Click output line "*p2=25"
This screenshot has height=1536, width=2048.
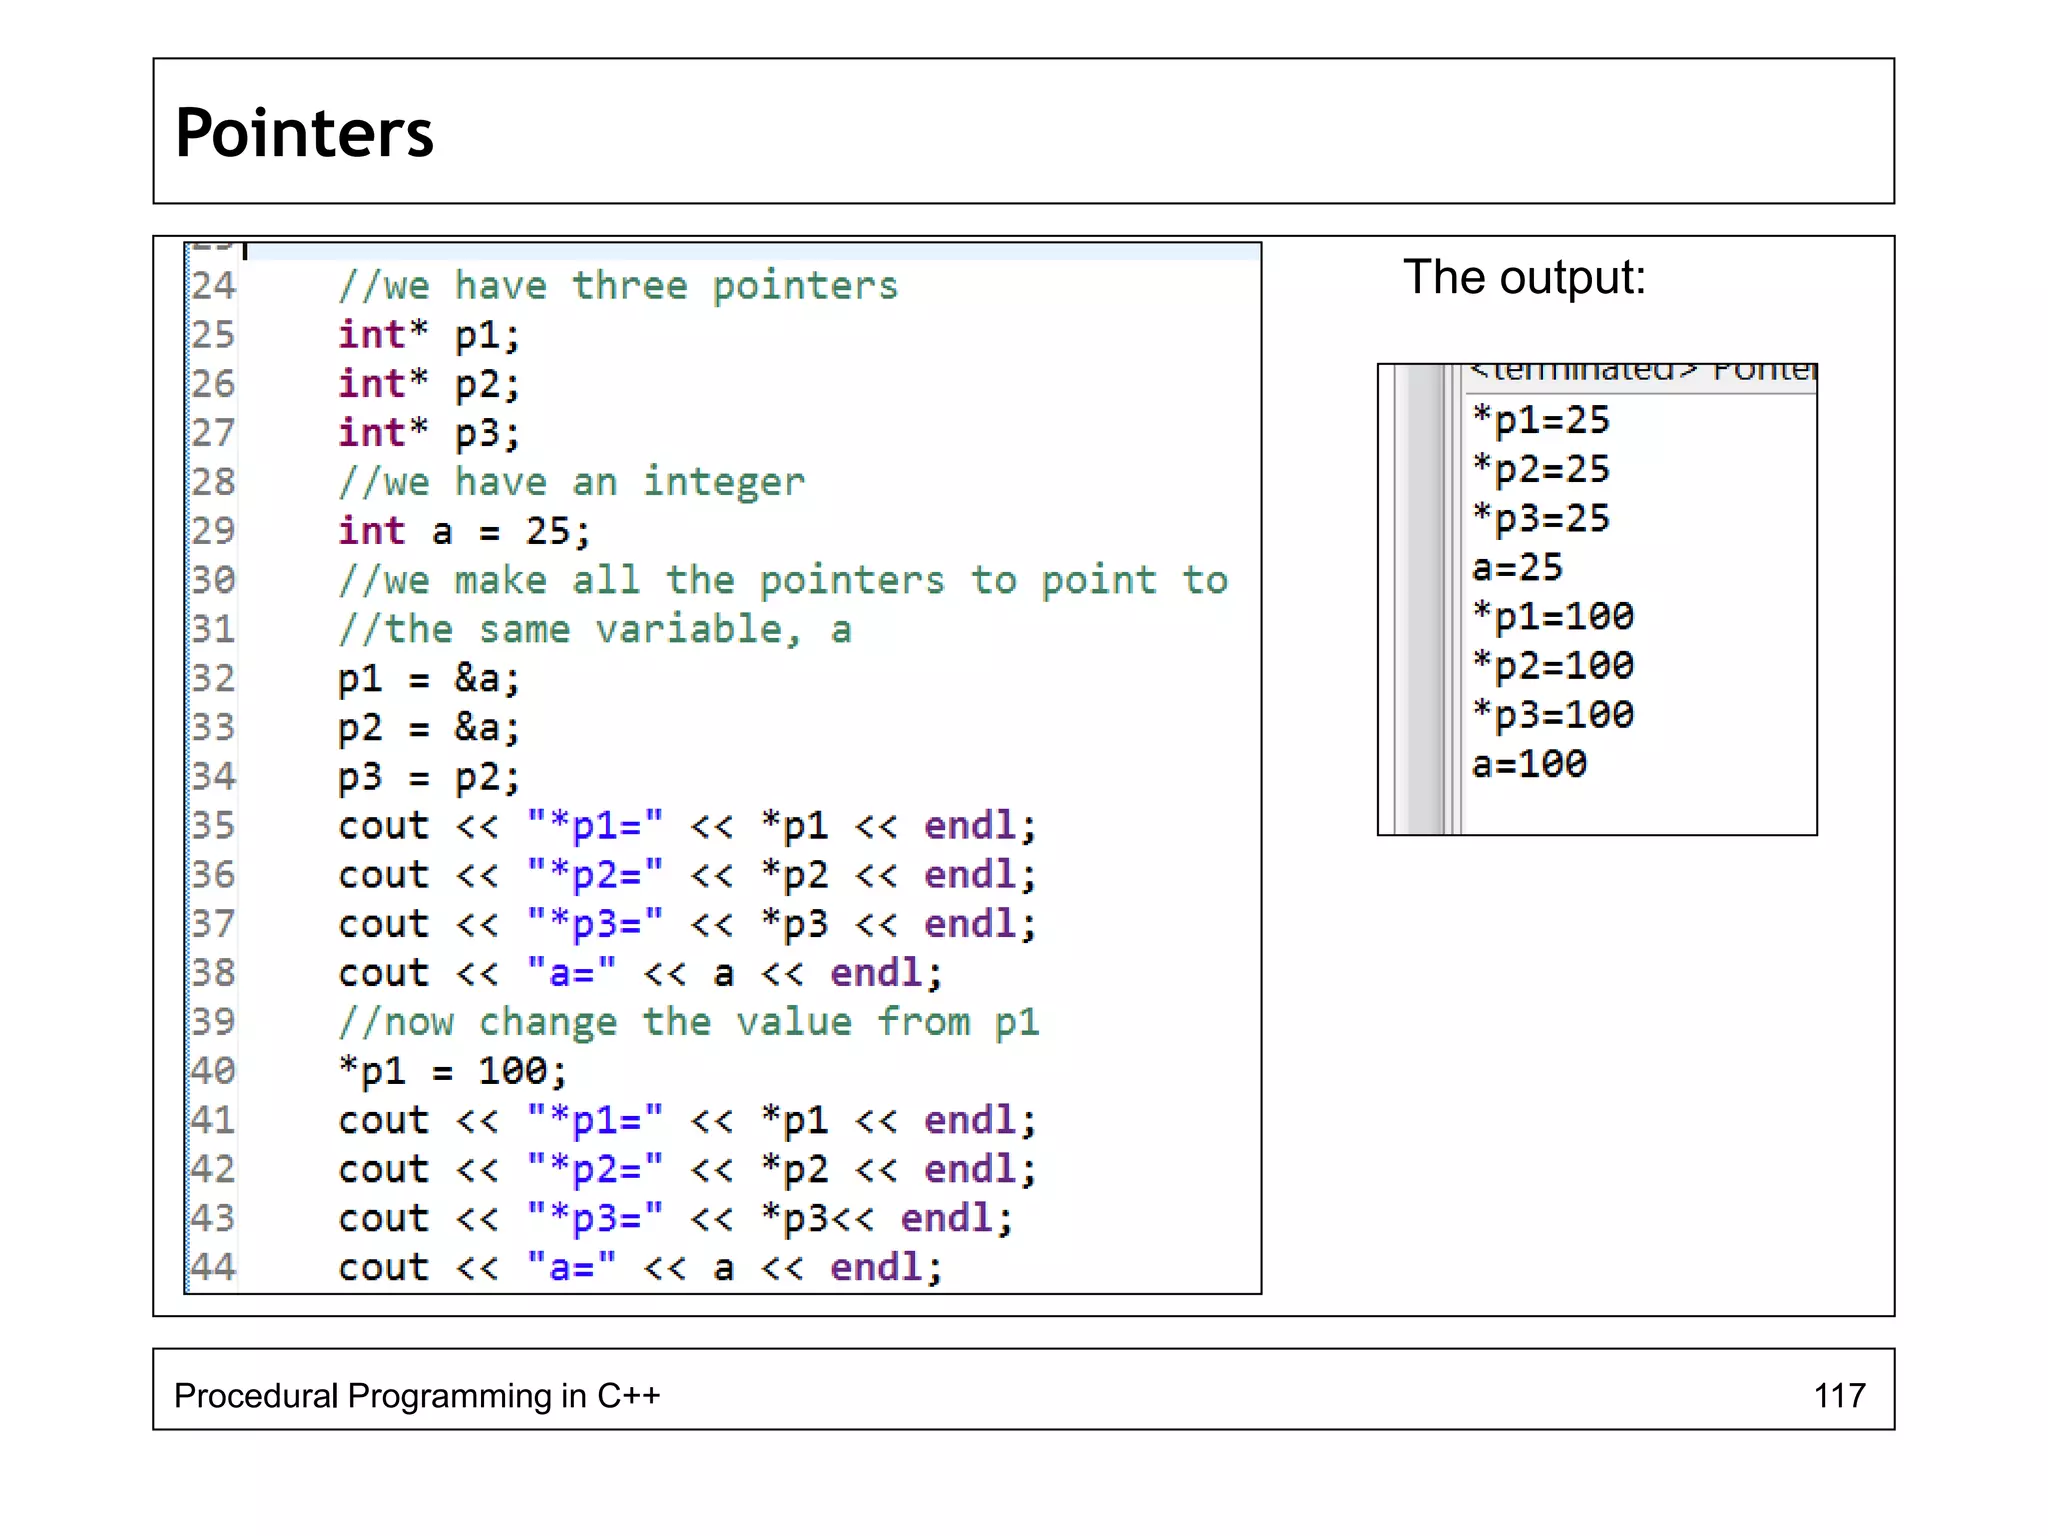[x=1541, y=469]
